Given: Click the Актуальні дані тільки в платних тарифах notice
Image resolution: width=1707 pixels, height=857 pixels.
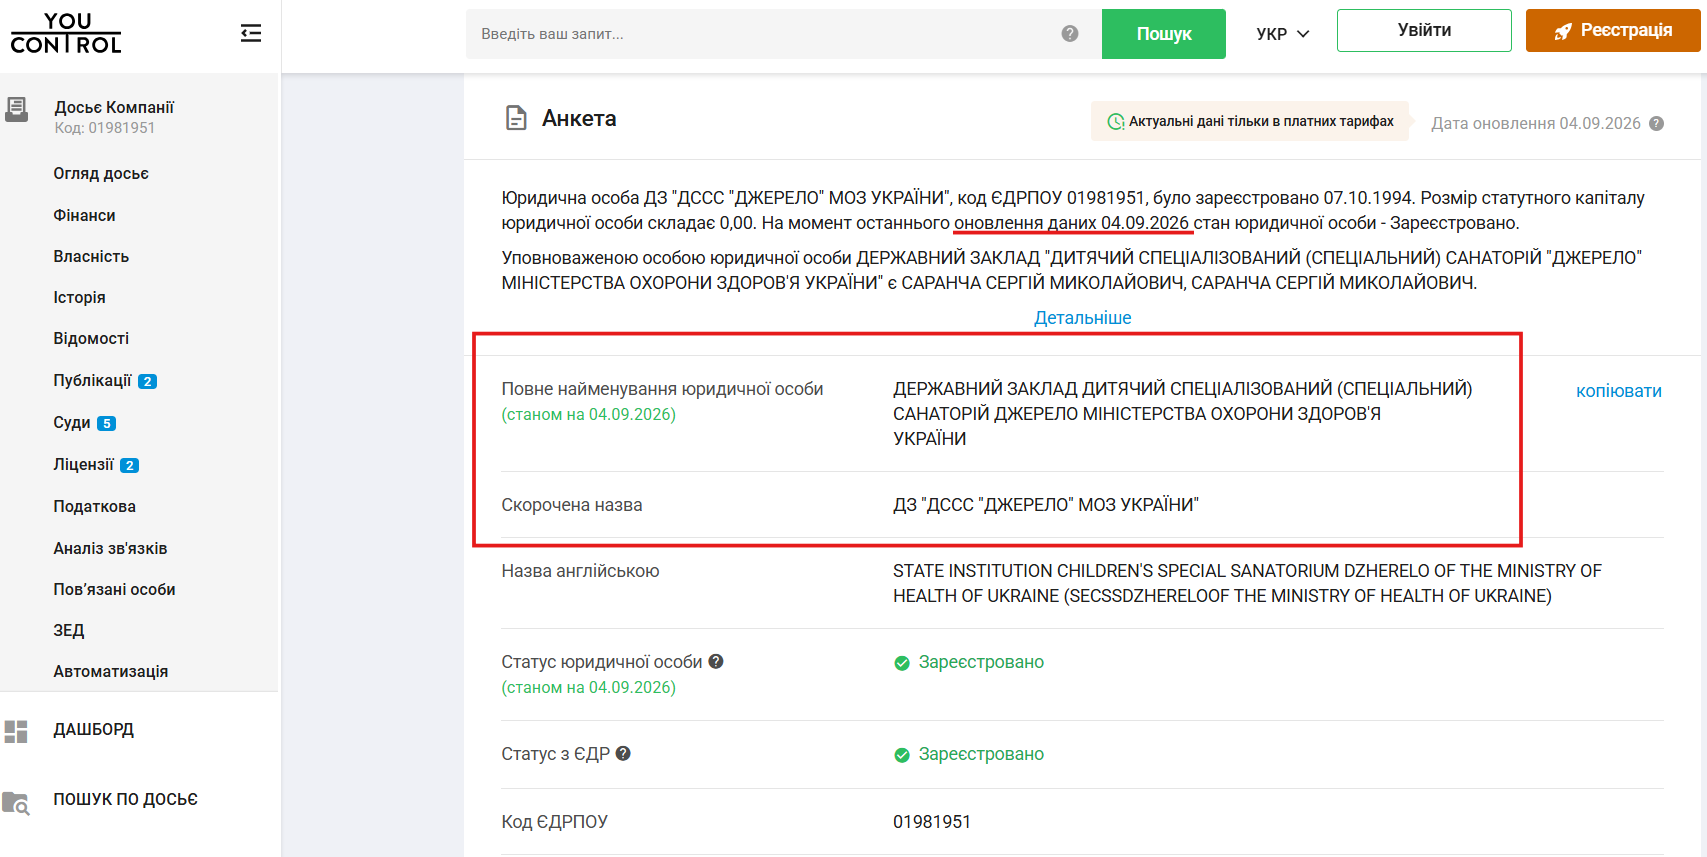Looking at the screenshot, I should (1250, 122).
